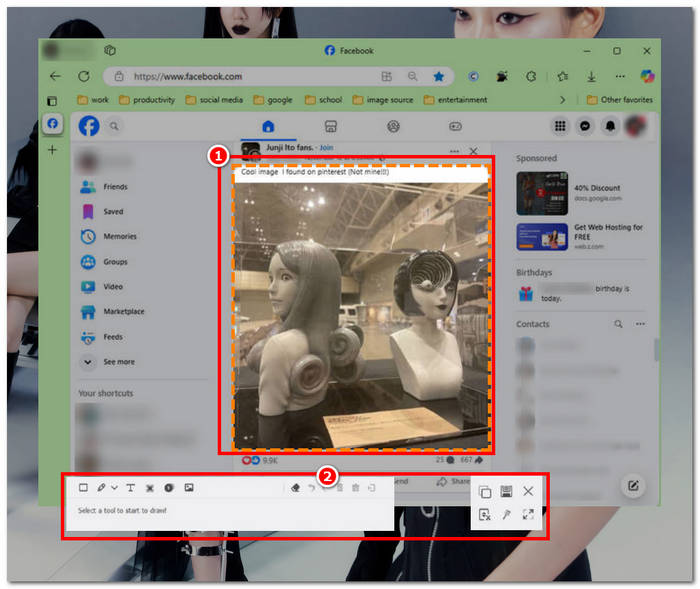Toggle the vertical tabs pane

(52, 100)
